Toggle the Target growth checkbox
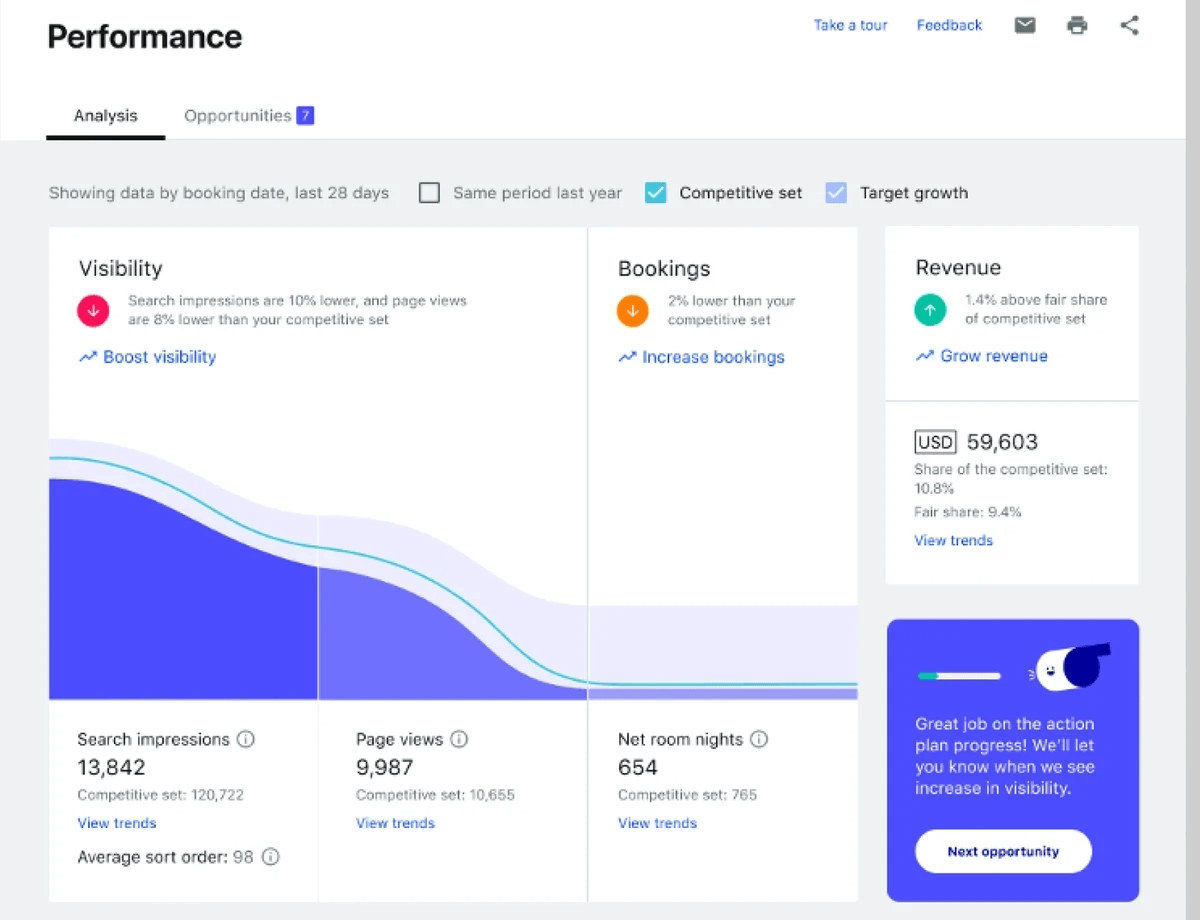The height and width of the screenshot is (920, 1200). [836, 193]
